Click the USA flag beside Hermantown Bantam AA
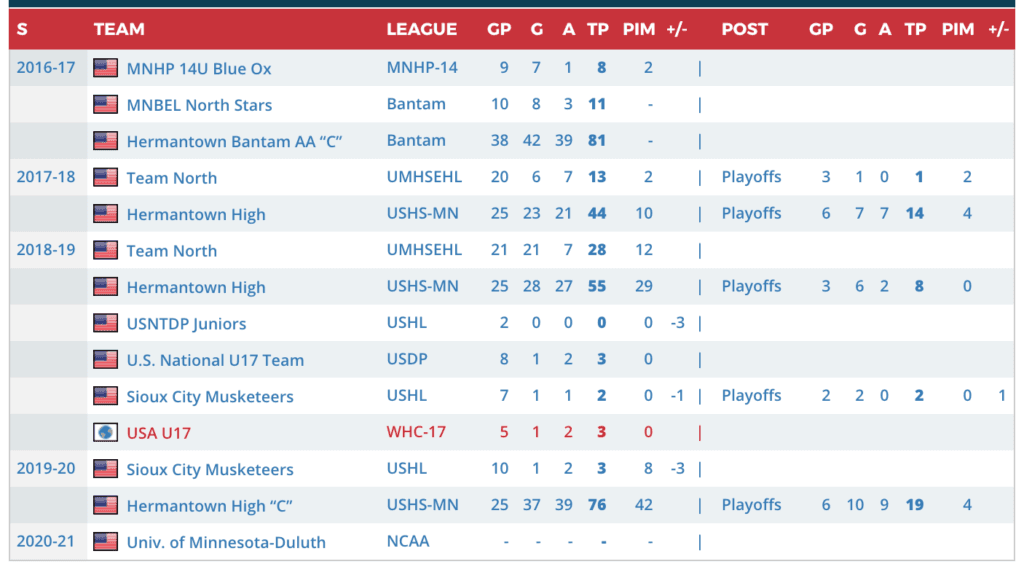This screenshot has width=1024, height=567. coord(105,141)
